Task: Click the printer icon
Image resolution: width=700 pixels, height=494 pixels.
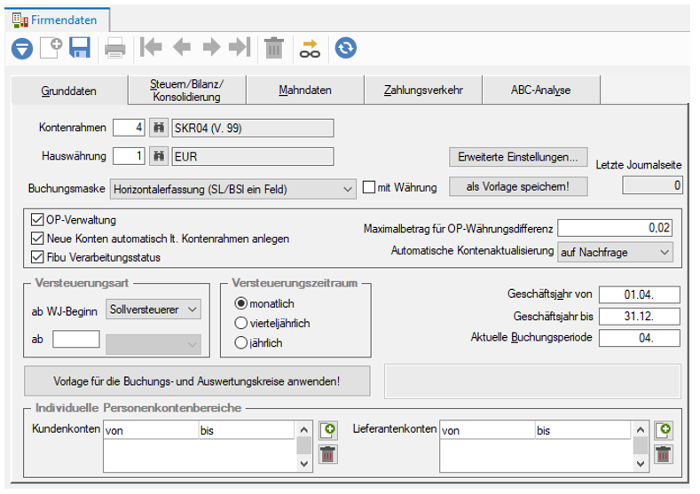Action: pos(115,49)
